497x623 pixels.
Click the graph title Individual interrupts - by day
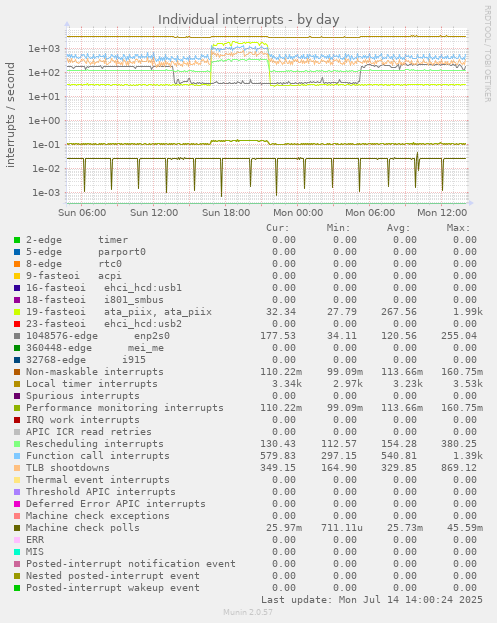pos(249,19)
